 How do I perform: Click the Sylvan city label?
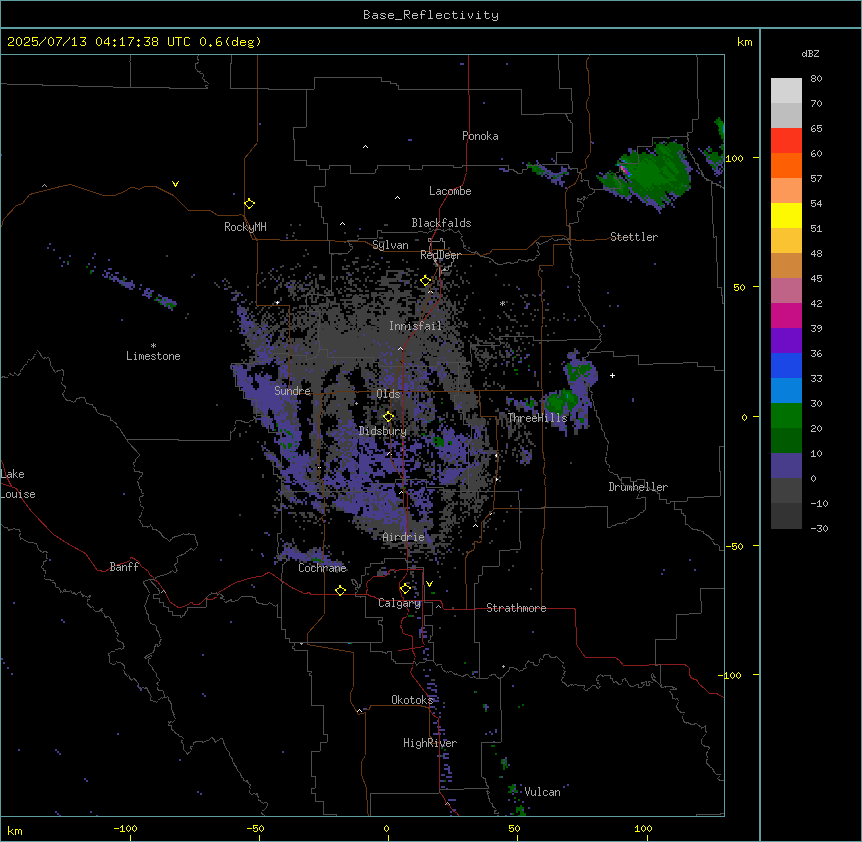(390, 245)
